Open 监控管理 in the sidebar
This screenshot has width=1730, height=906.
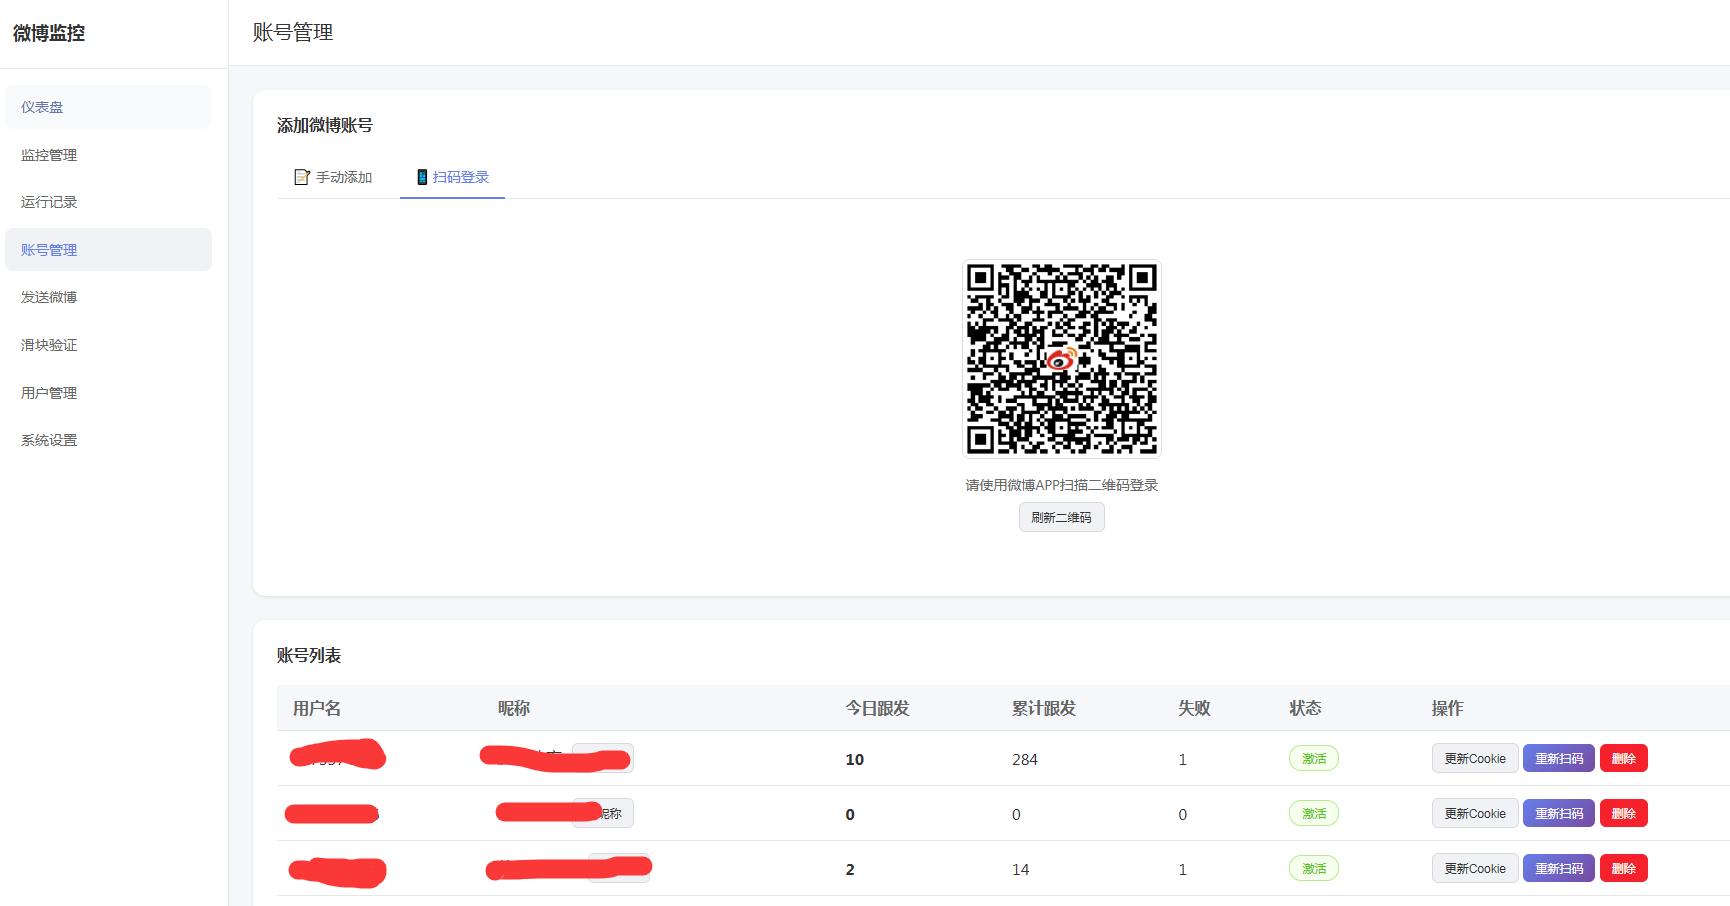[x=108, y=155]
